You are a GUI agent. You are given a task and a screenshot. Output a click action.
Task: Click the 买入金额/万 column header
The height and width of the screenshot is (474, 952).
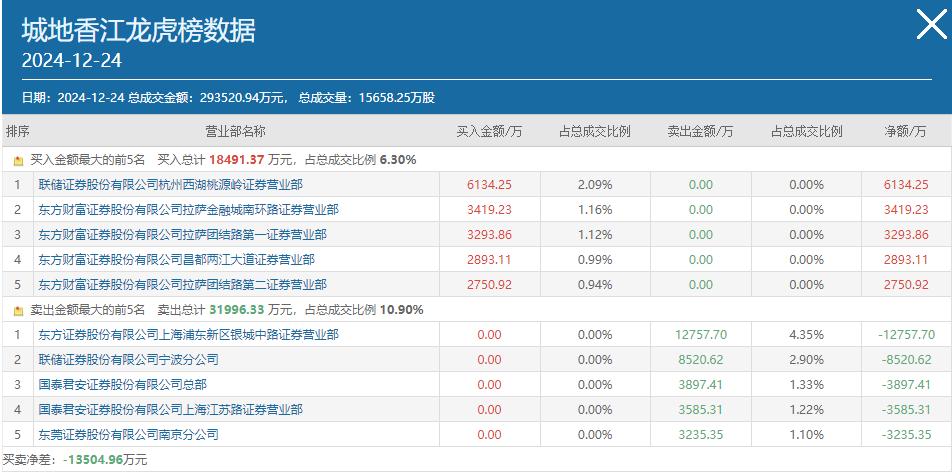489,132
